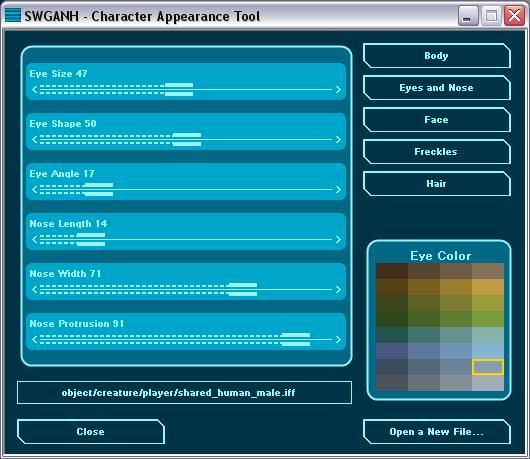Pick the dark teal eye color swatch
This screenshot has height=459, width=530.
click(x=392, y=335)
